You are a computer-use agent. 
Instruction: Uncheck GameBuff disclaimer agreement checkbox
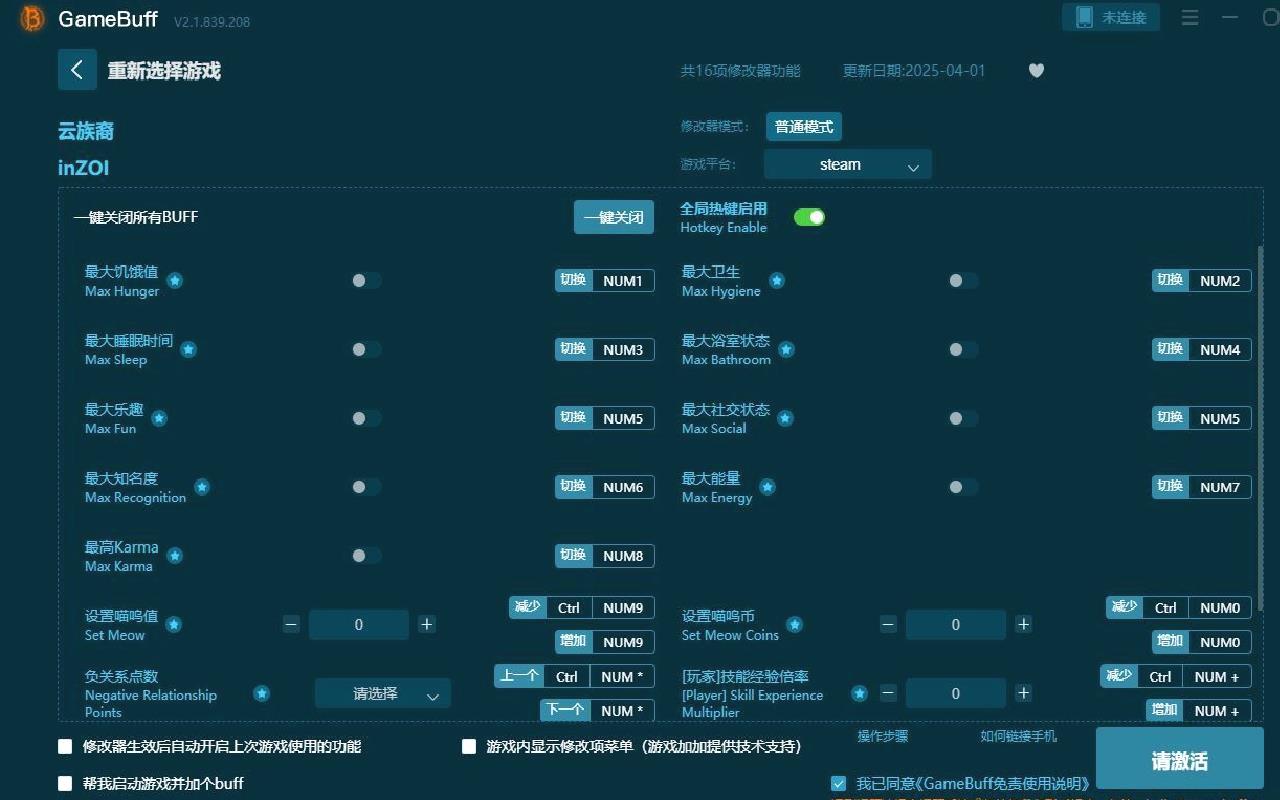pos(838,783)
